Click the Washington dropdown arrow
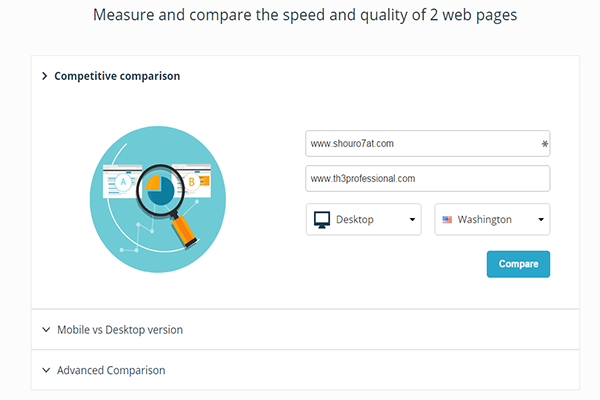600x400 pixels. 541,220
